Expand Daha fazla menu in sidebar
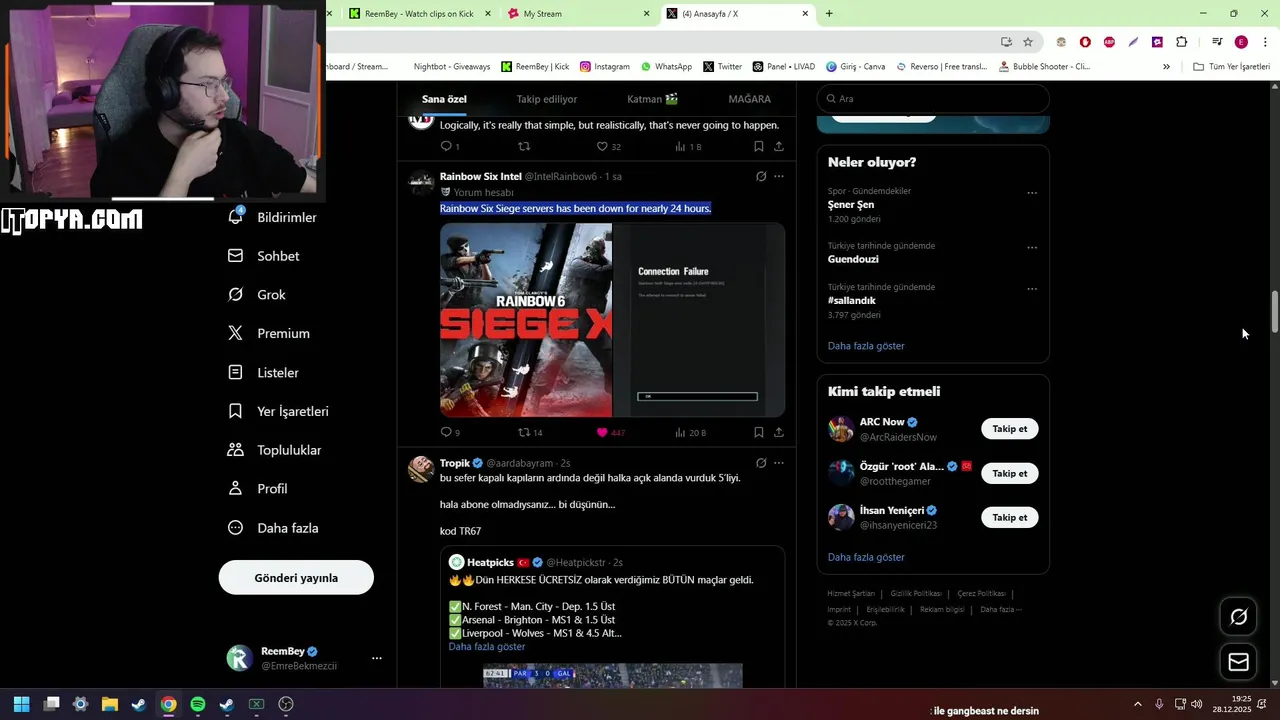The height and width of the screenshot is (720, 1280). coord(273,528)
